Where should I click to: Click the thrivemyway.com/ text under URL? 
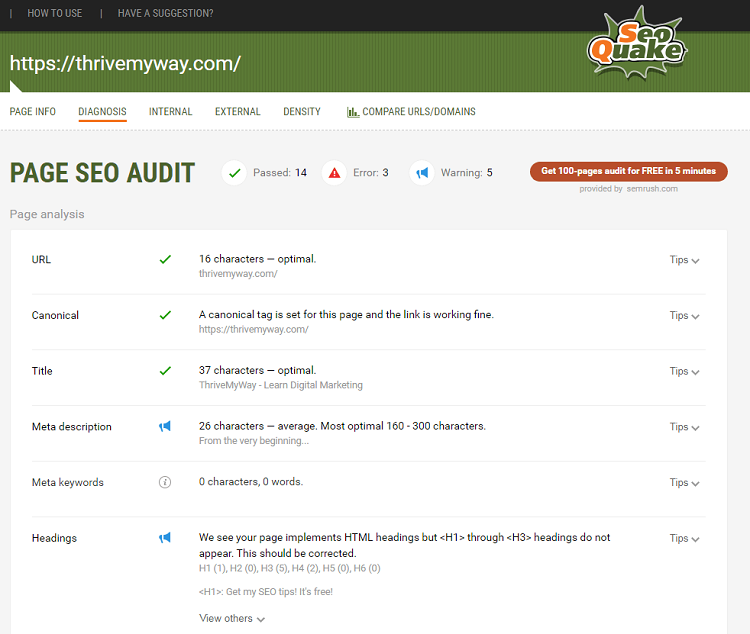pyautogui.click(x=238, y=274)
